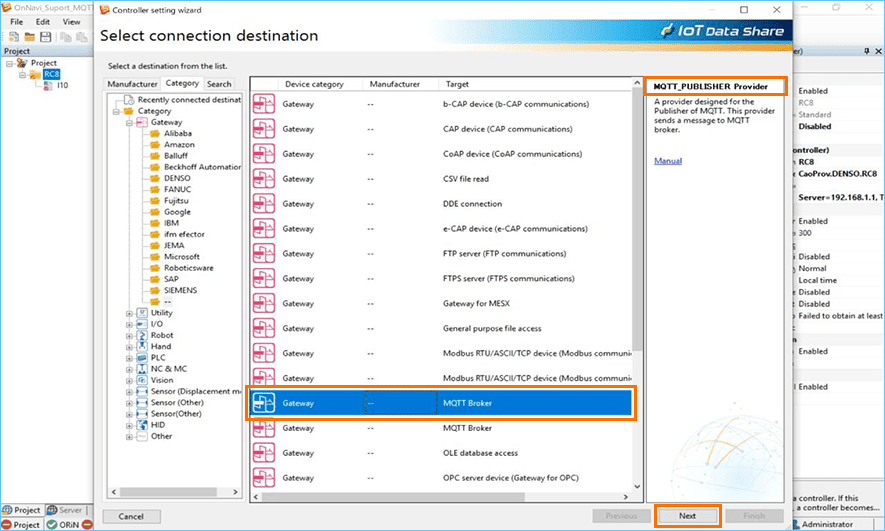Click the pin icon in background window panel
This screenshot has width=885, height=531.
coord(867,51)
